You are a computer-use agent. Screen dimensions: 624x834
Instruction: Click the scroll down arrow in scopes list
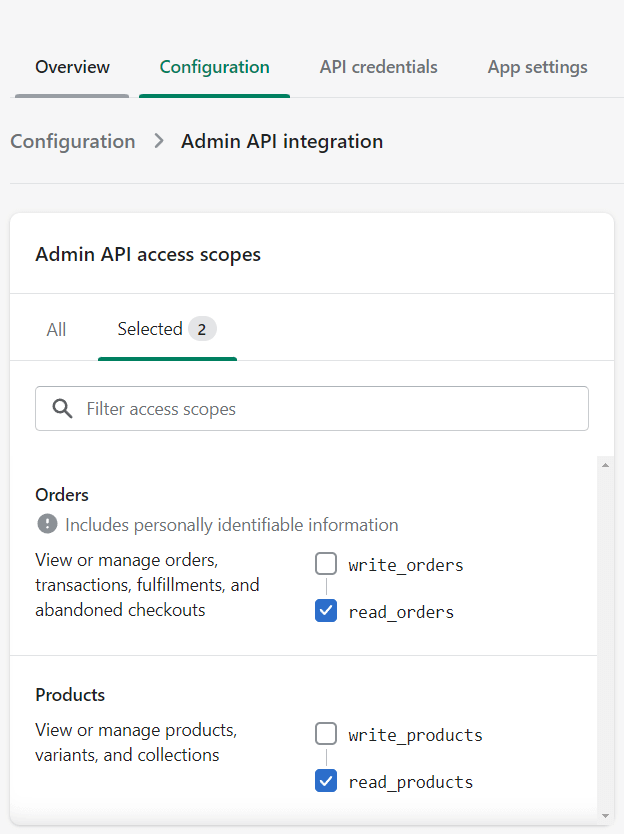pyautogui.click(x=605, y=815)
